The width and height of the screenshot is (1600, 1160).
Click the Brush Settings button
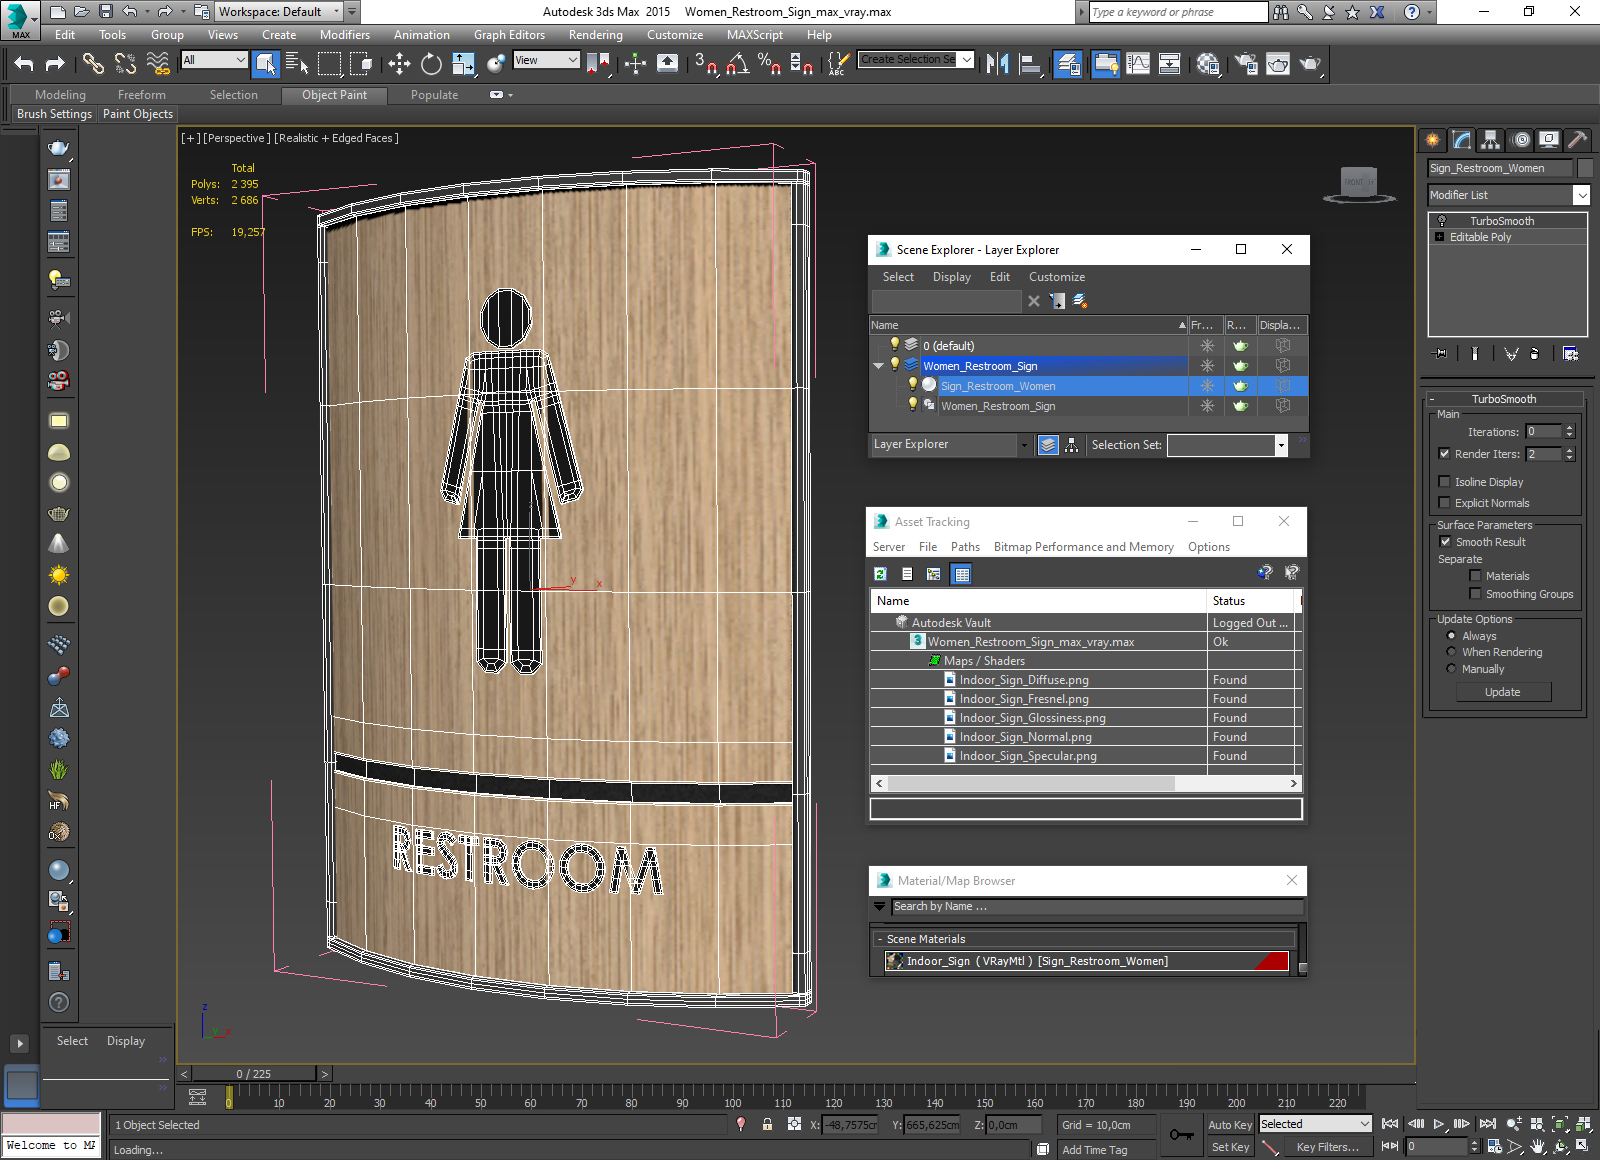(x=54, y=114)
